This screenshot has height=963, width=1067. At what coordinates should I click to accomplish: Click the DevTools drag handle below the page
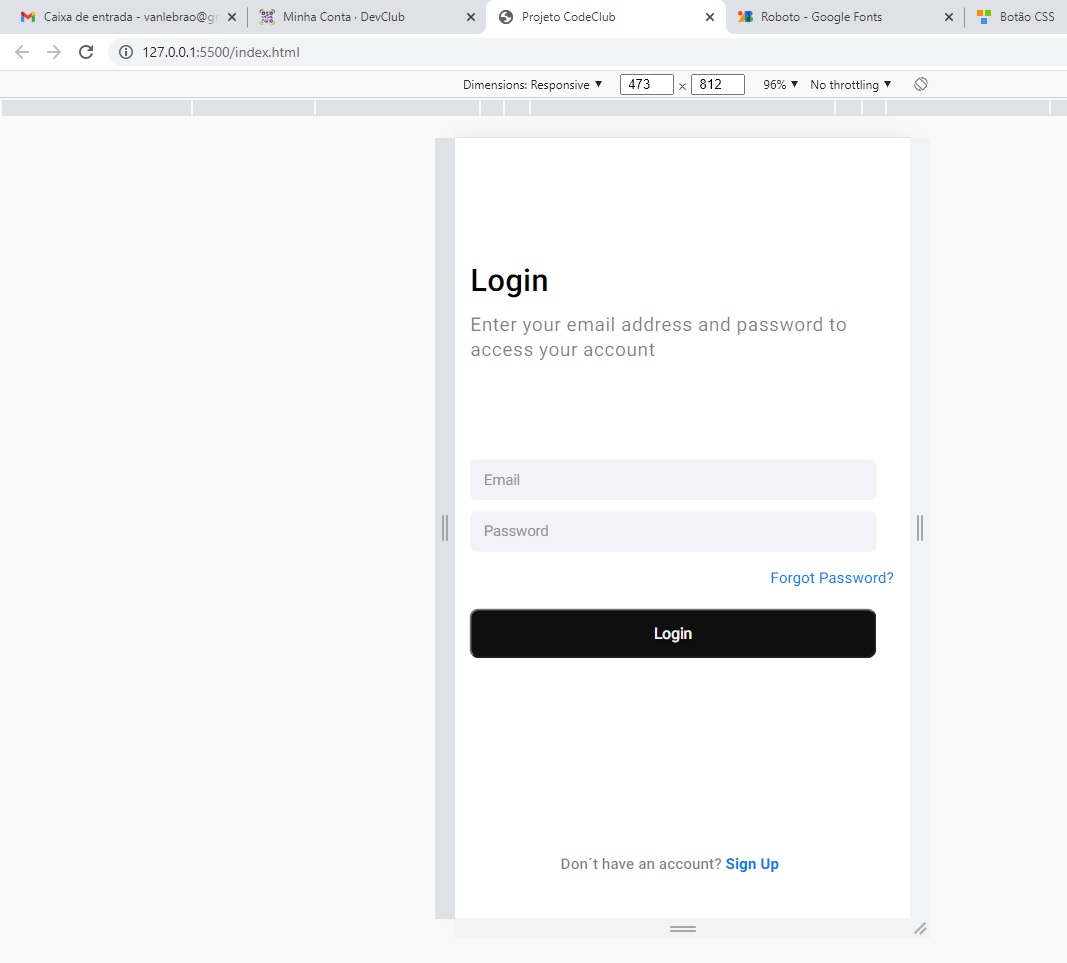[683, 928]
